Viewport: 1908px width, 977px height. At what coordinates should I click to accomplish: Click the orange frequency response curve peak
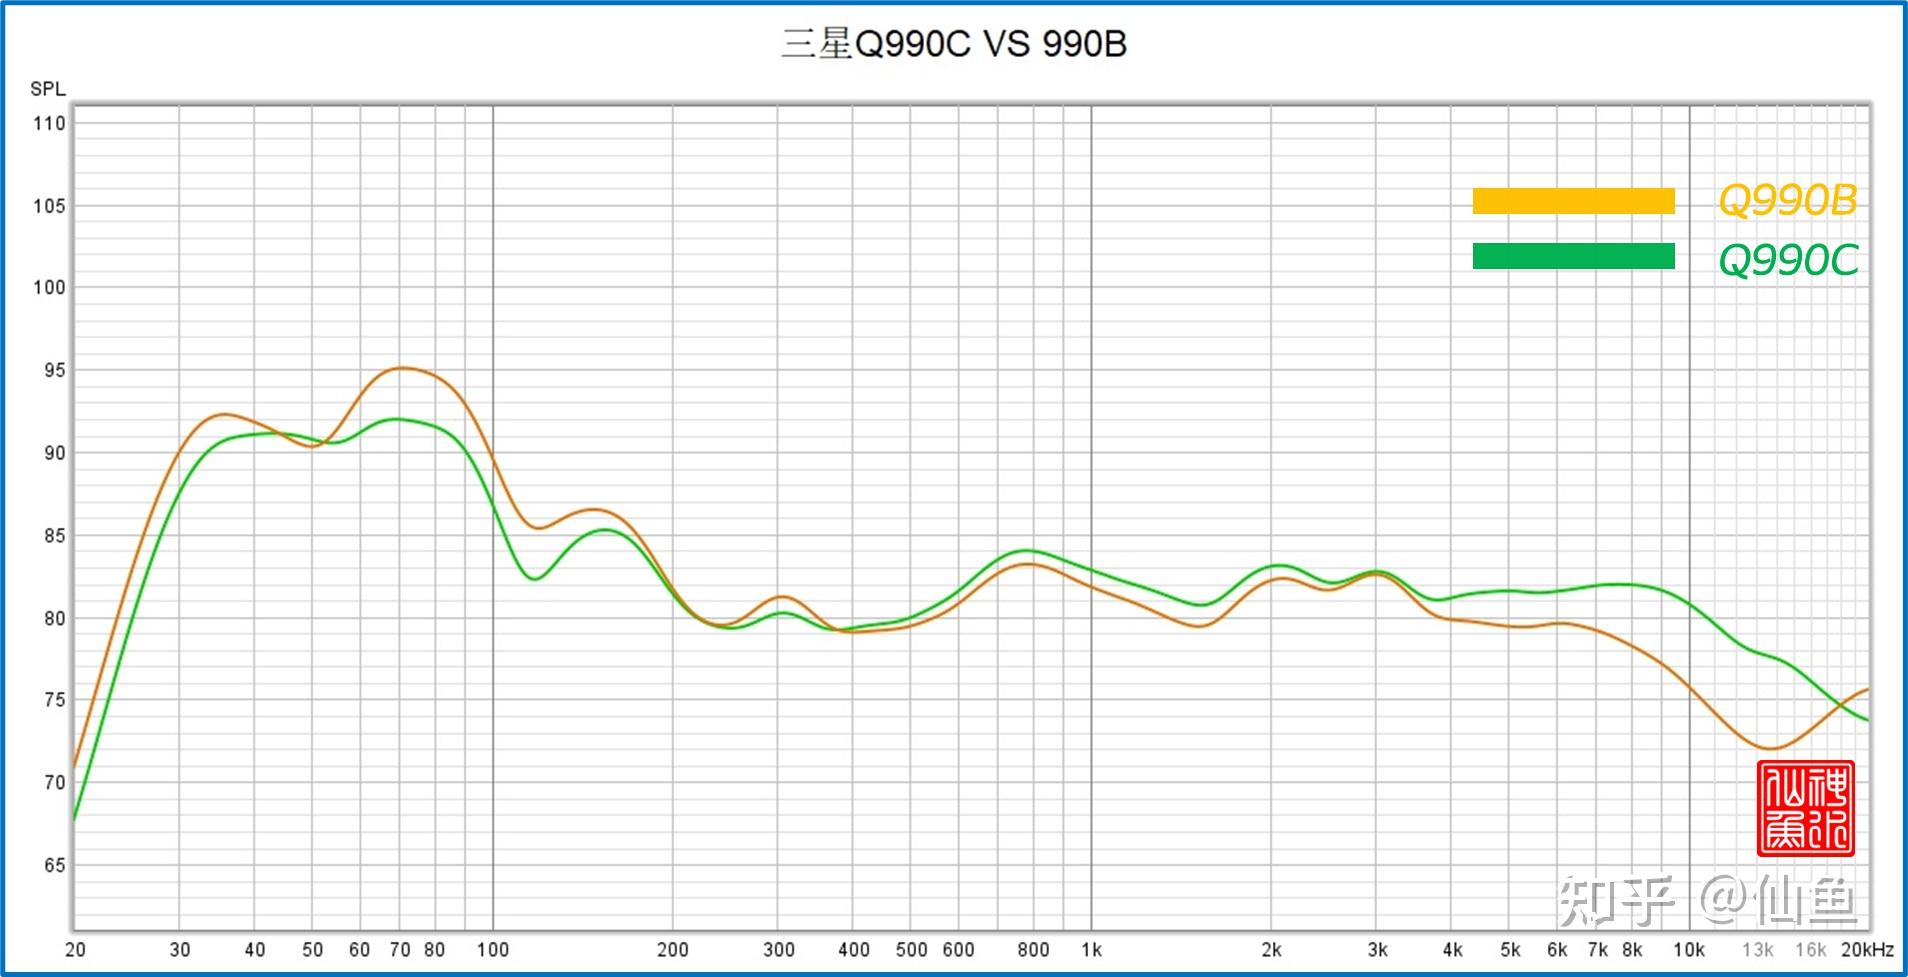click(402, 368)
